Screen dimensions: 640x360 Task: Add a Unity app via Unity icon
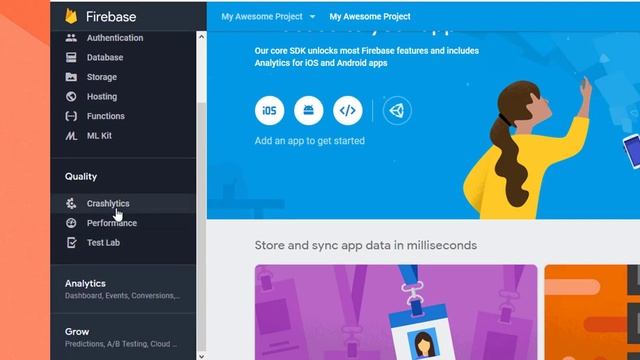pyautogui.click(x=397, y=110)
